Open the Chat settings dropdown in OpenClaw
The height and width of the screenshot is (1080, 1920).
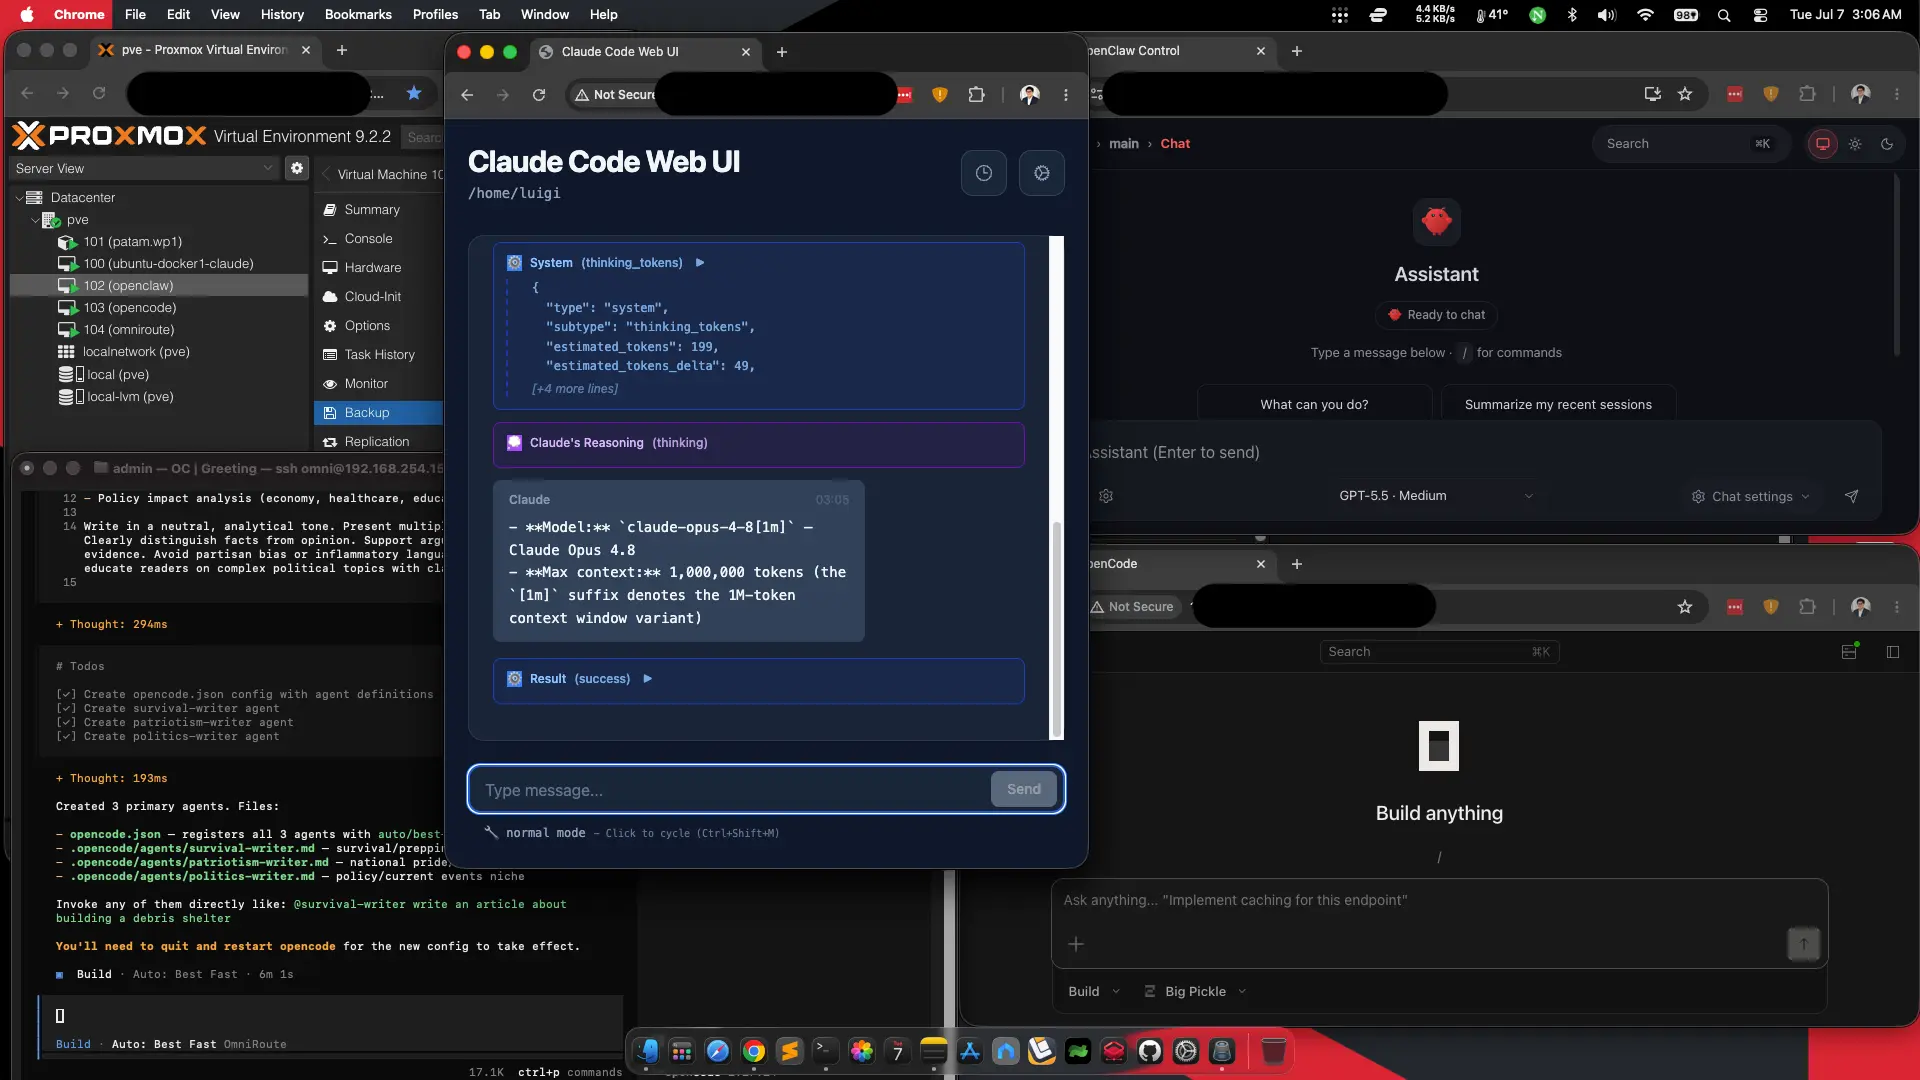pos(1751,497)
